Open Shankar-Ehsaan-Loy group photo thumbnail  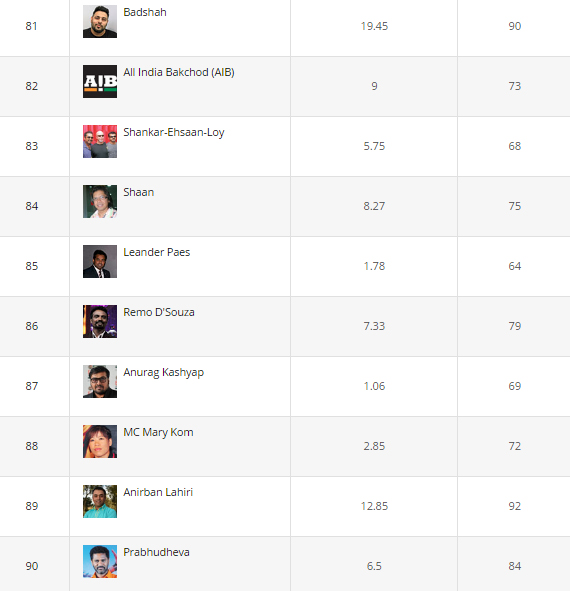[x=100, y=141]
